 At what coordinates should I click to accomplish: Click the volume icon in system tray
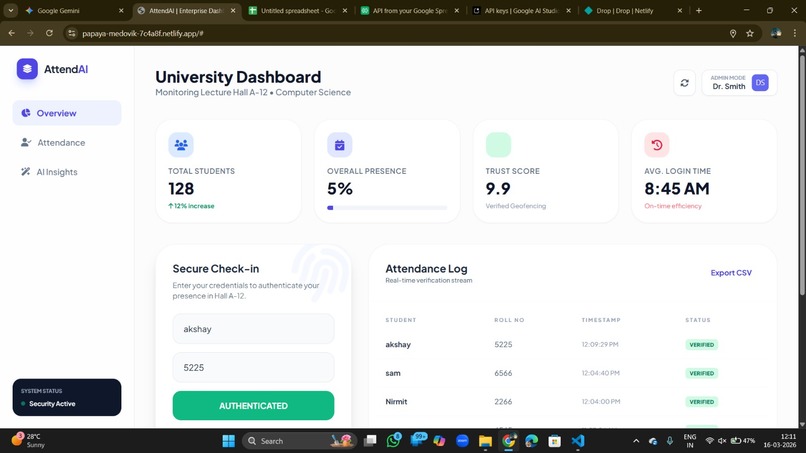coord(722,441)
